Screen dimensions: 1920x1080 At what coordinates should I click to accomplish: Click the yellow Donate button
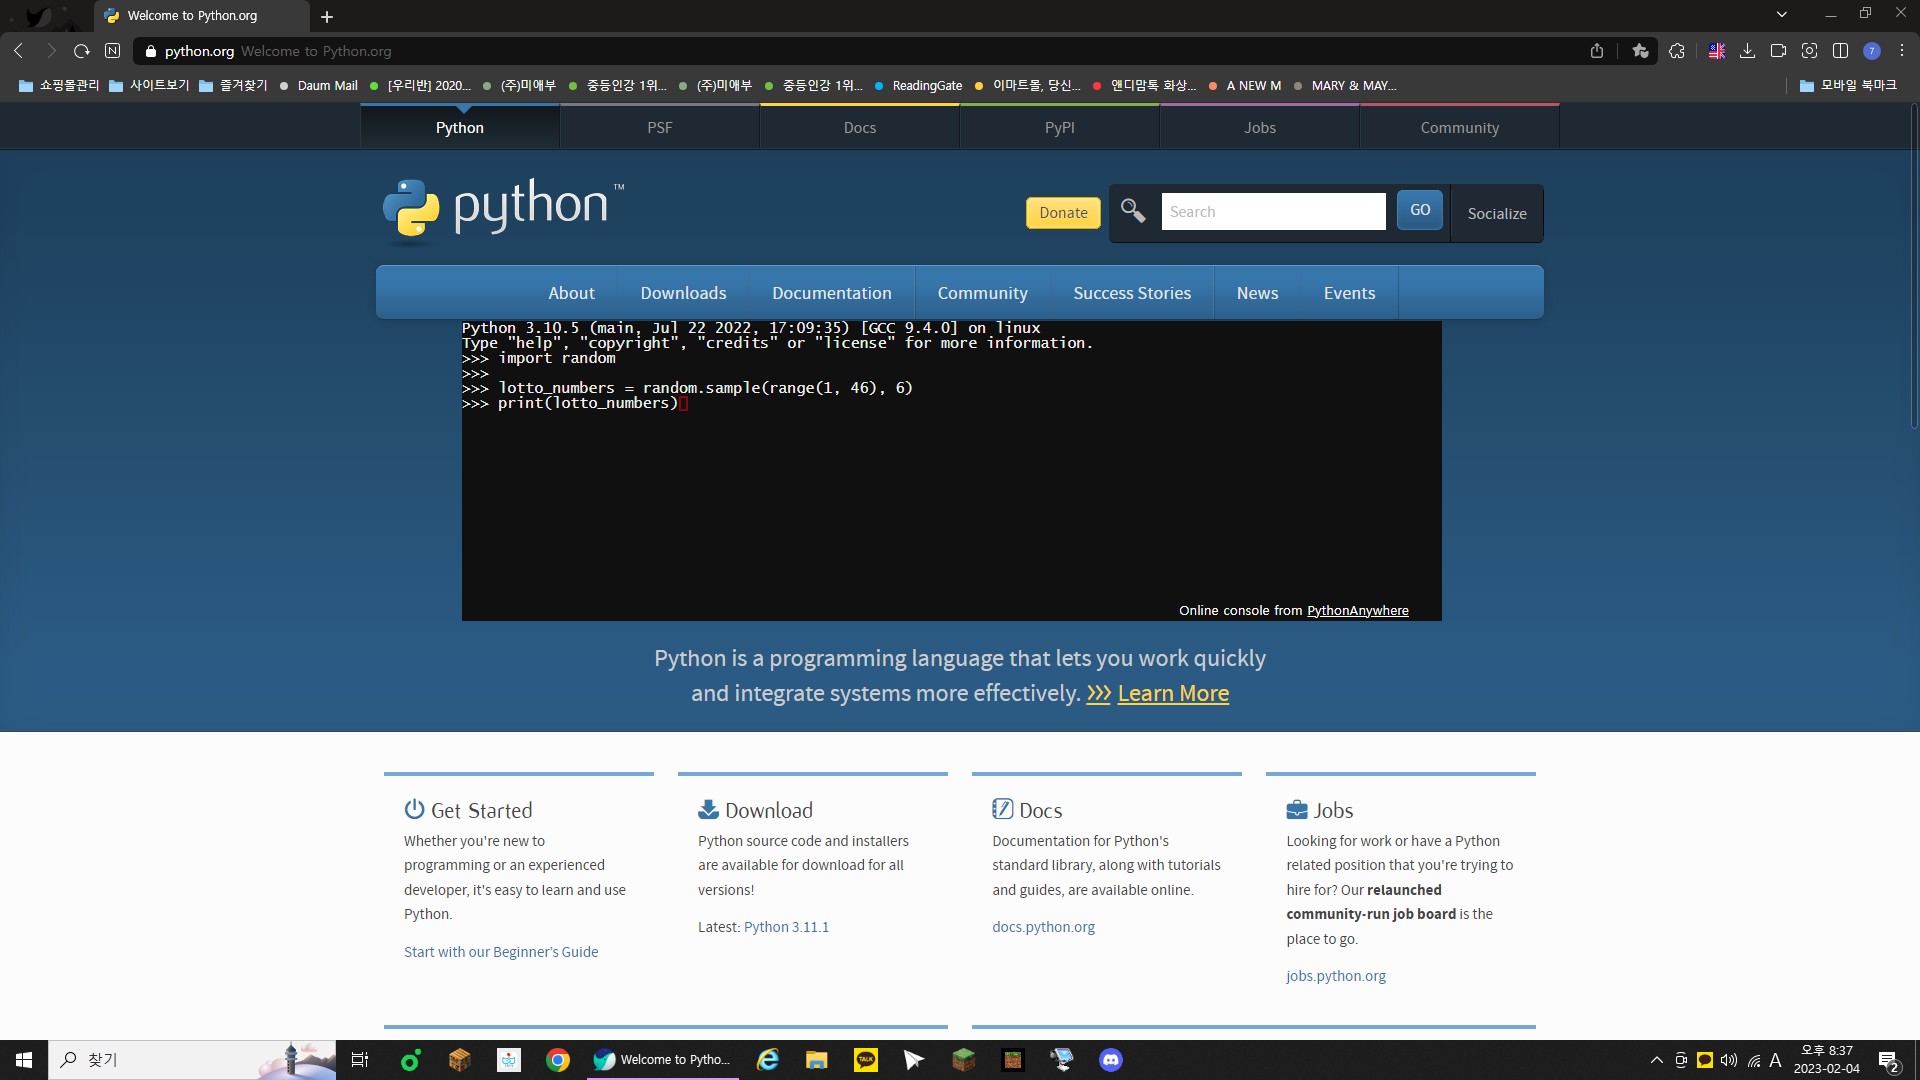(1063, 213)
